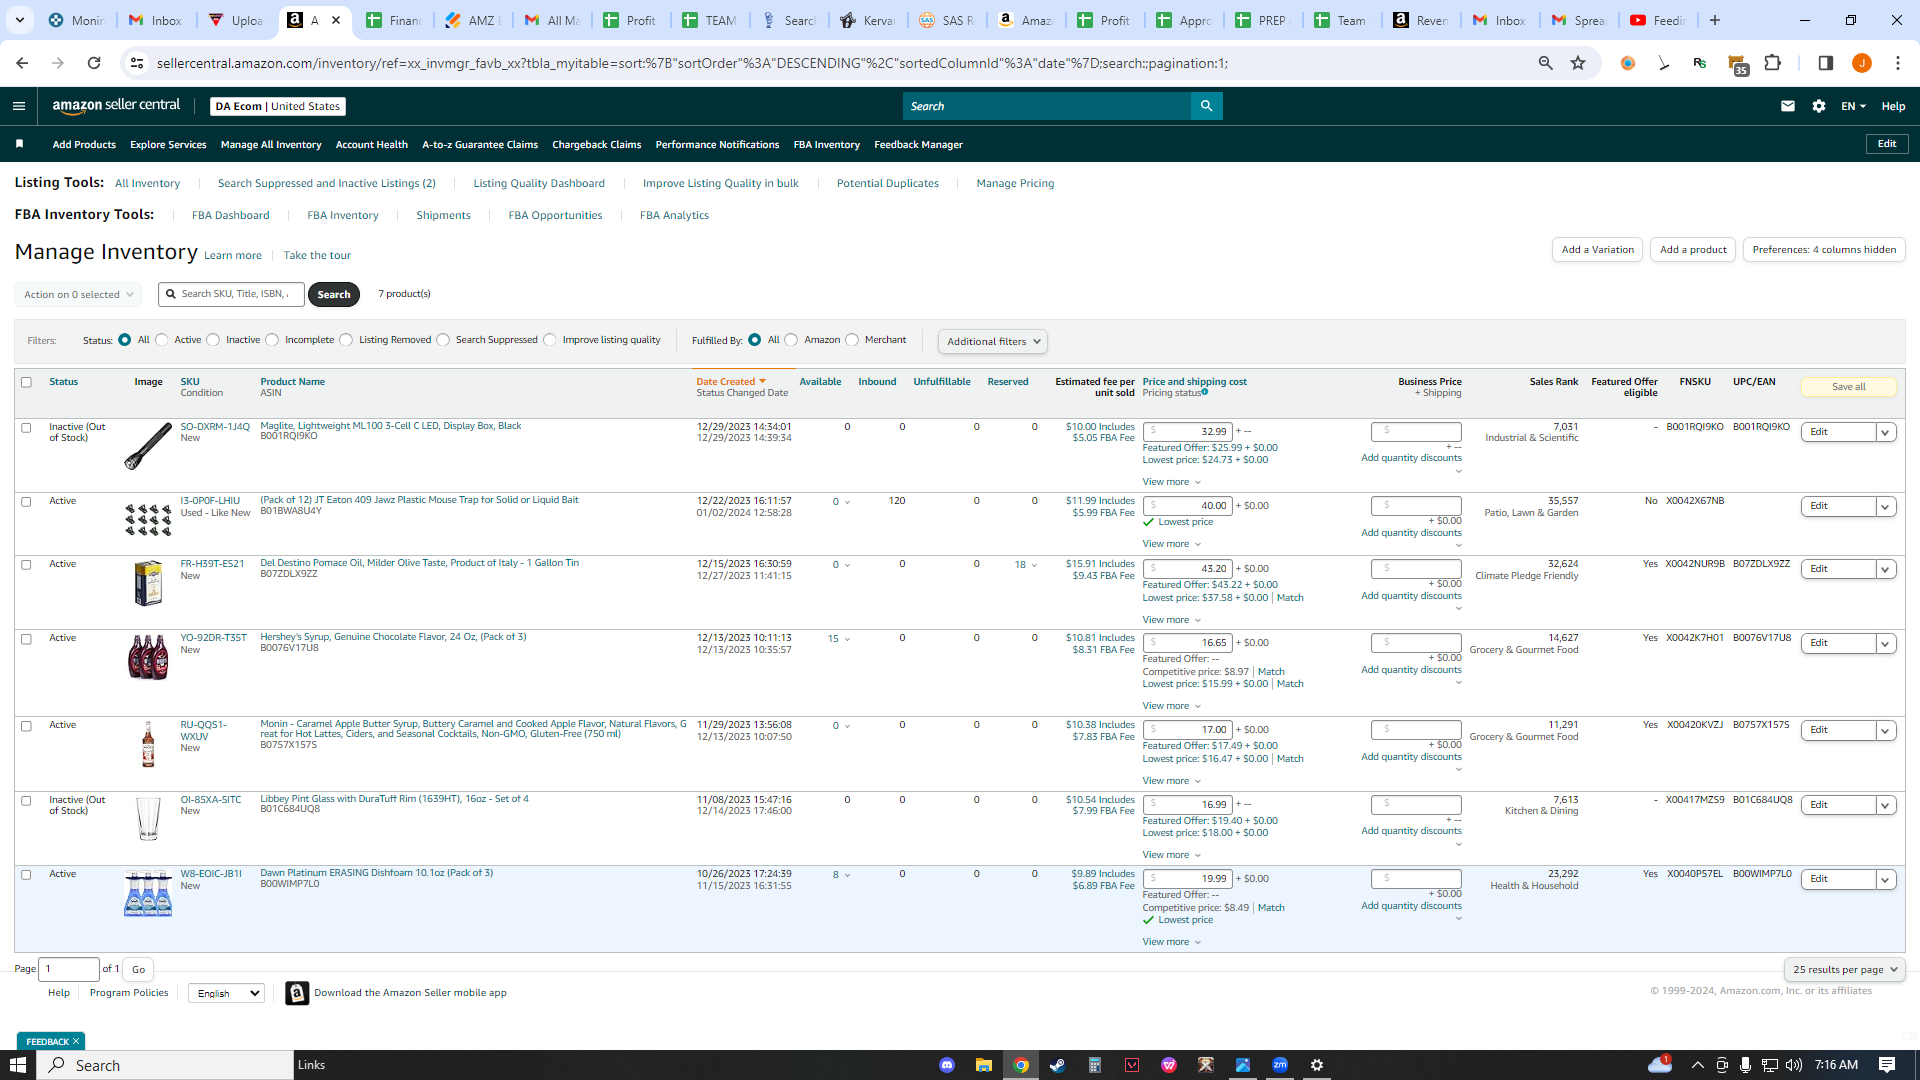Screen dimensions: 1920x1080
Task: Click the bookmark flag icon in navigation bar
Action: [x=20, y=144]
